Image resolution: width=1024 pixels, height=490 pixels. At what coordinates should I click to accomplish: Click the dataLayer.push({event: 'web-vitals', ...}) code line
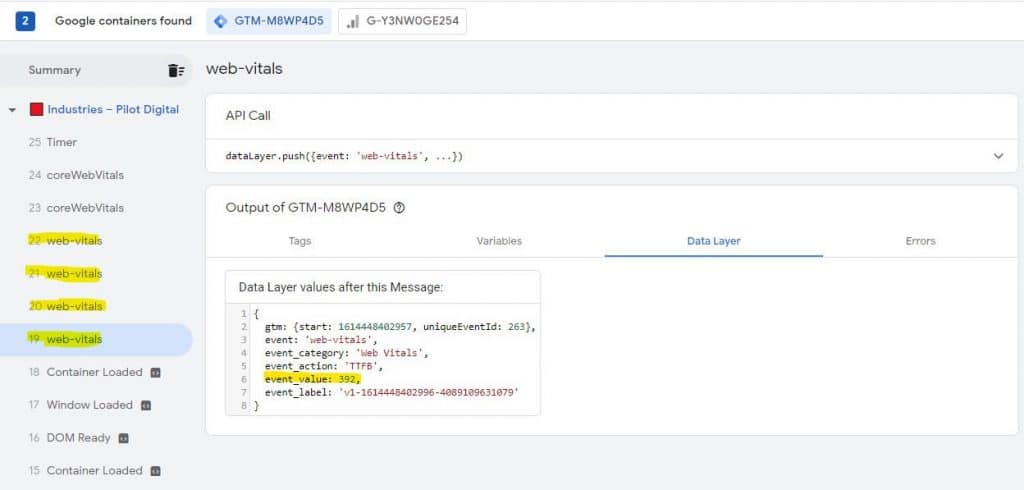pyautogui.click(x=344, y=156)
